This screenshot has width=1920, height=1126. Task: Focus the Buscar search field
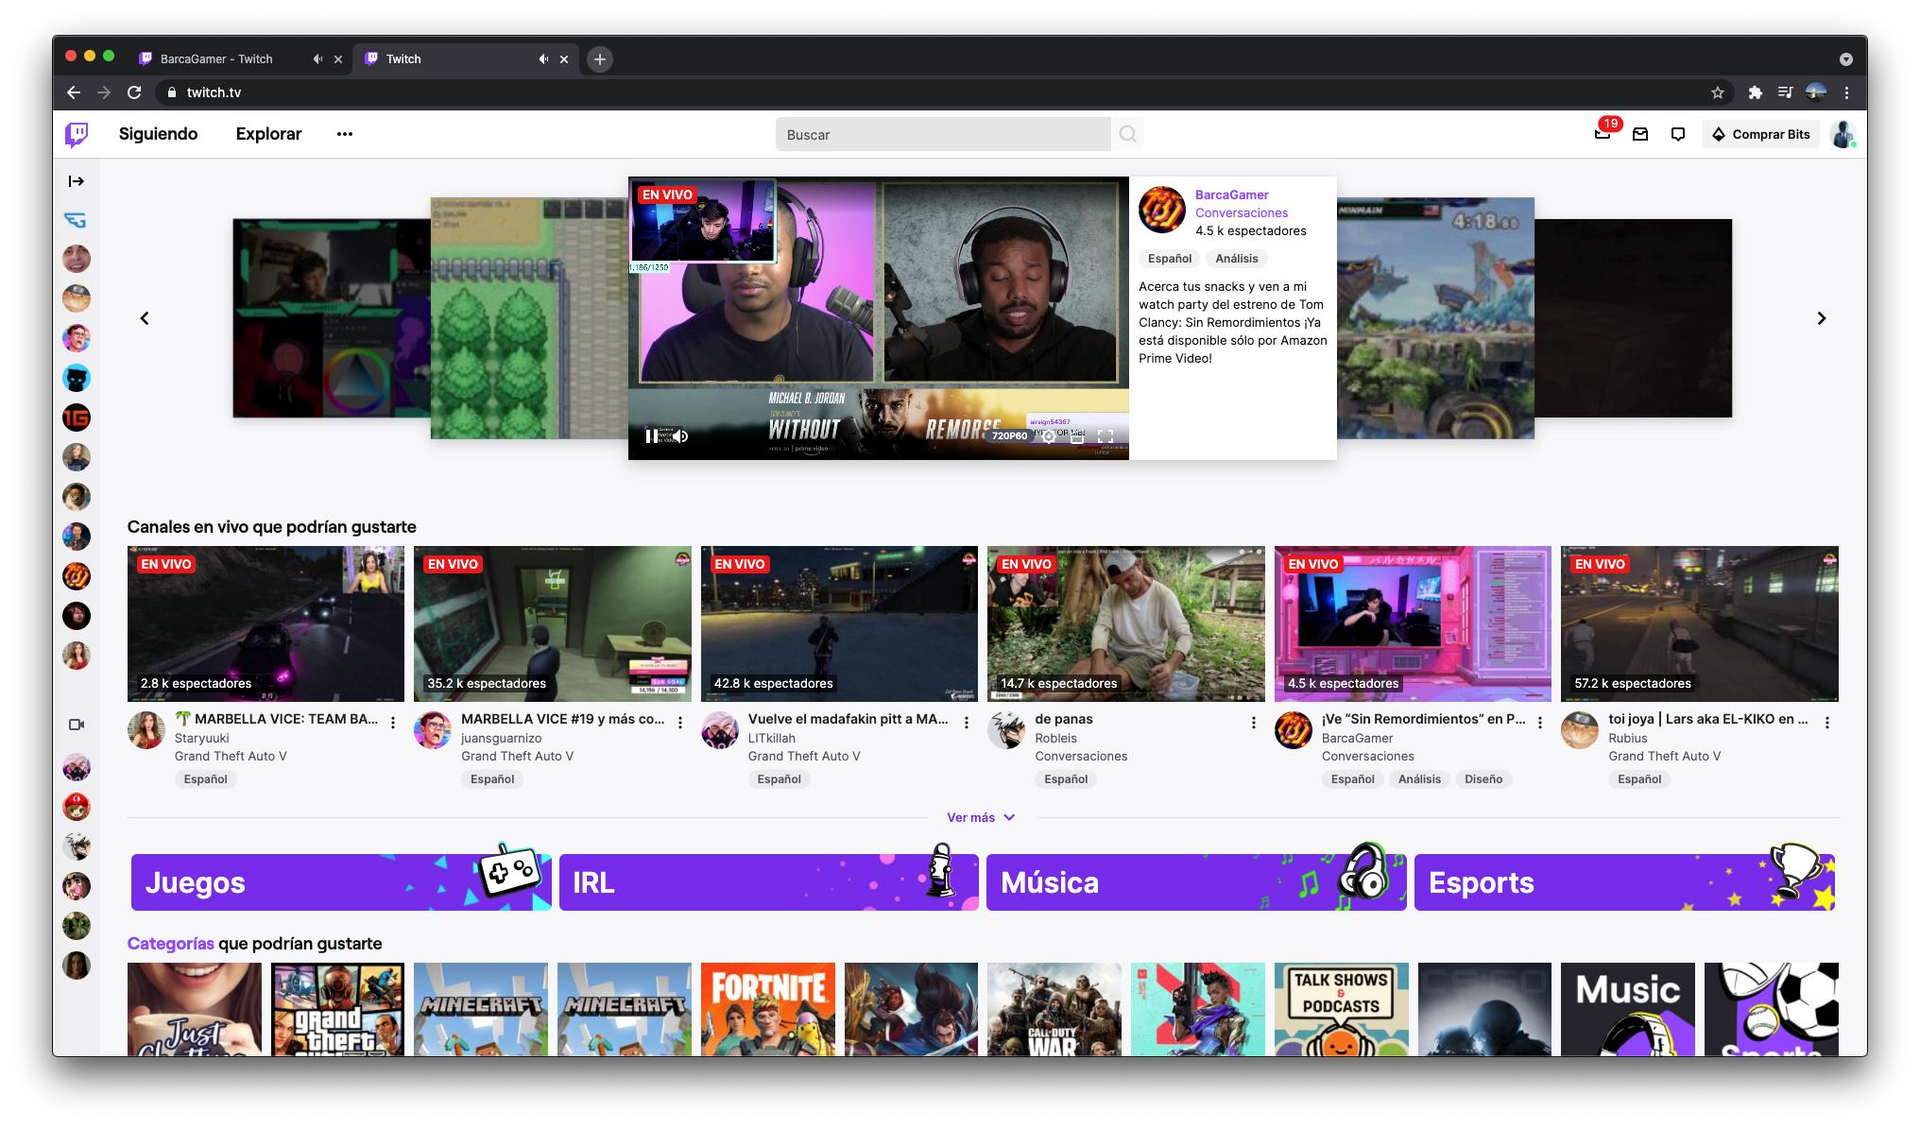point(943,134)
